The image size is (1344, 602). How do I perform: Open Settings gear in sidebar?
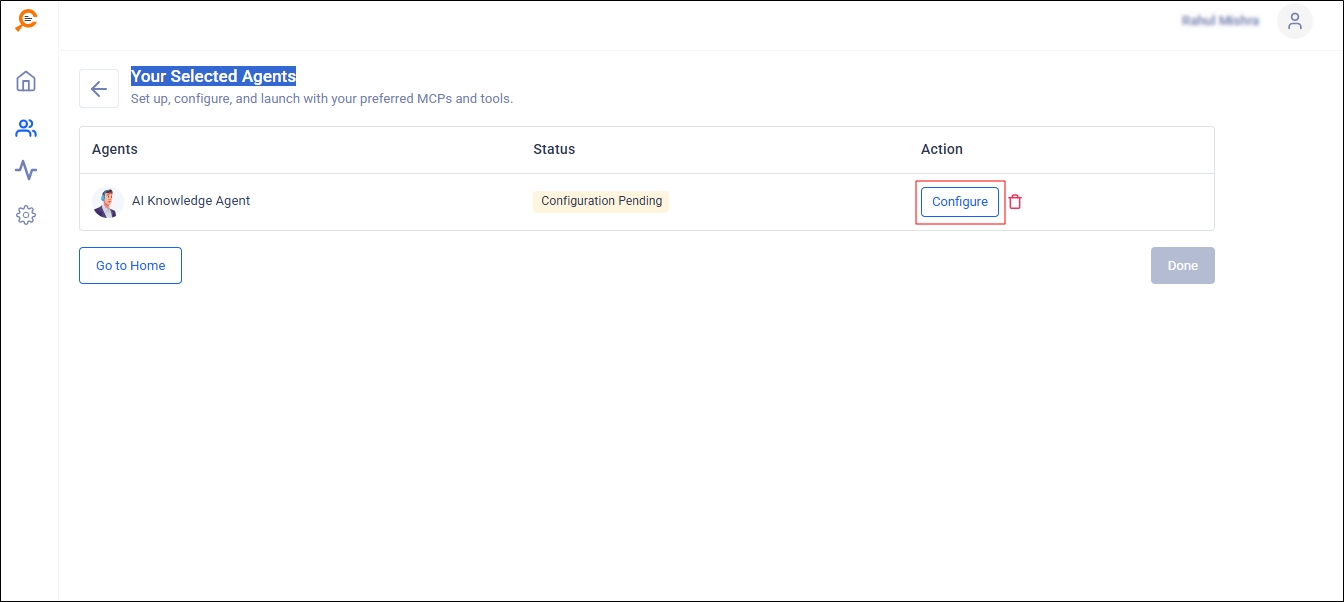point(26,215)
